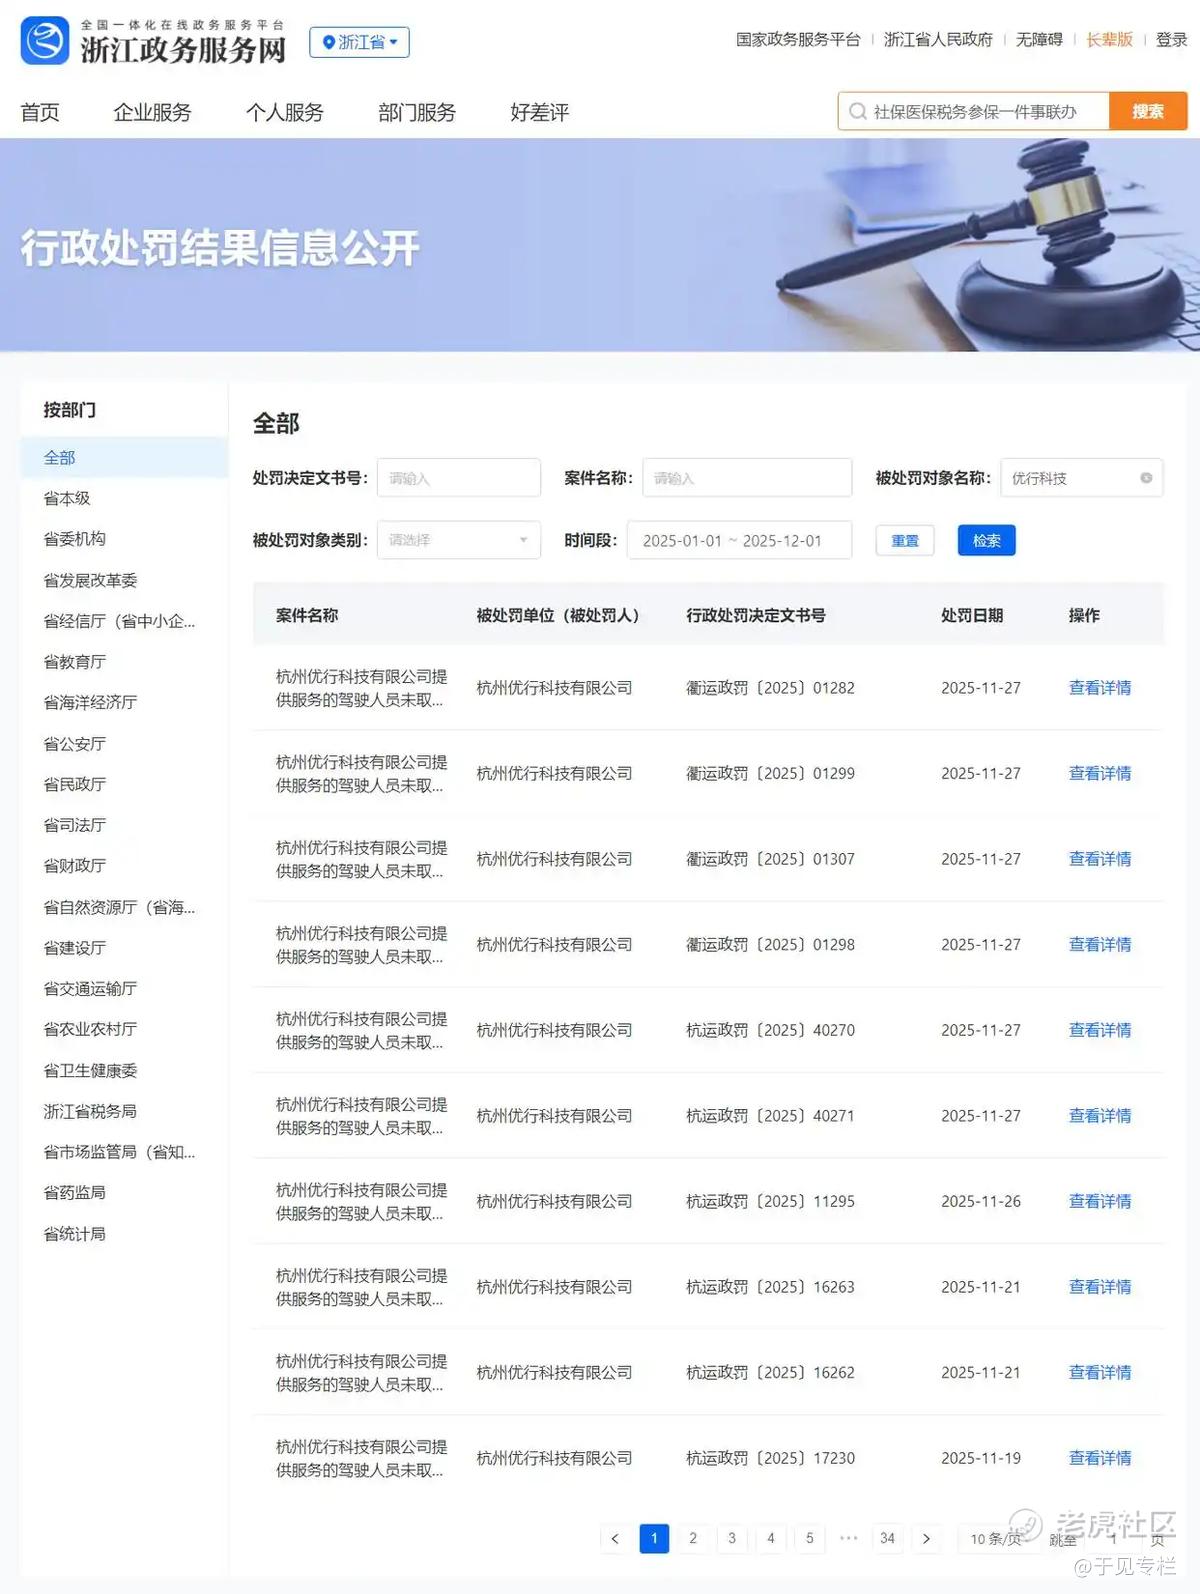Viewport: 1200px width, 1594px height.
Task: Select 省委机构 in the department list
Action: point(74,539)
